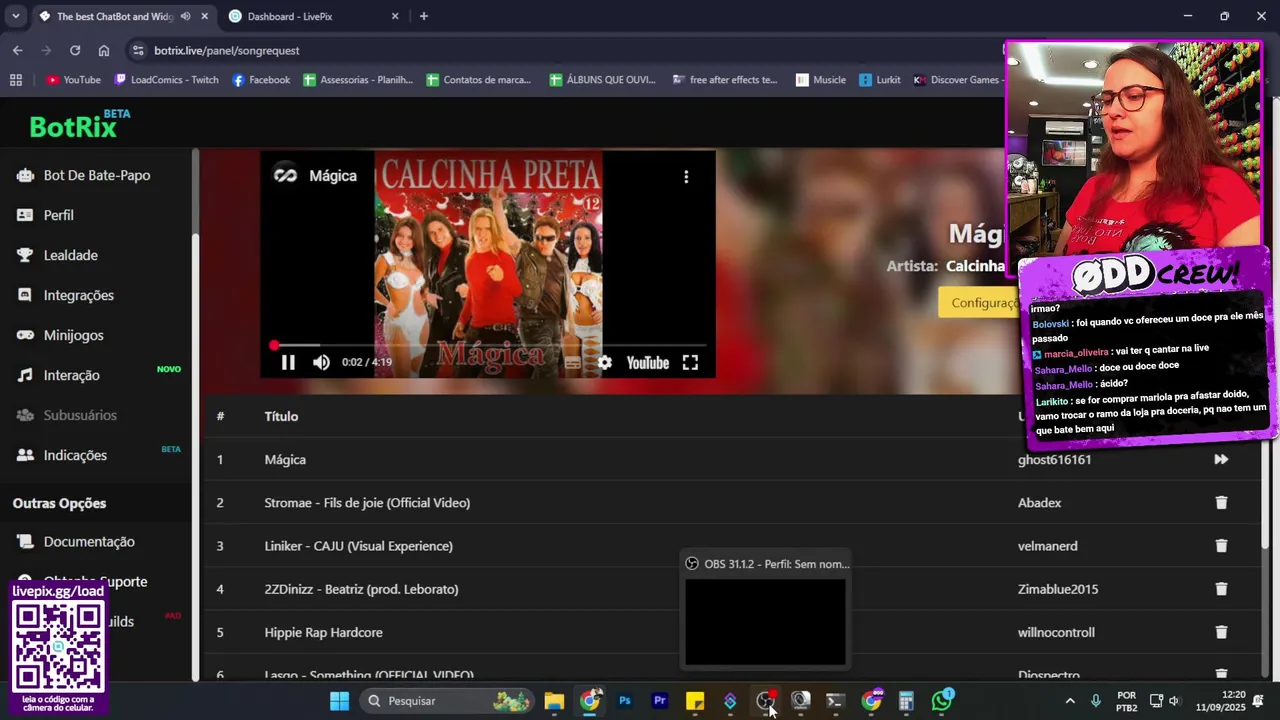Pause the YouTube video

[288, 363]
